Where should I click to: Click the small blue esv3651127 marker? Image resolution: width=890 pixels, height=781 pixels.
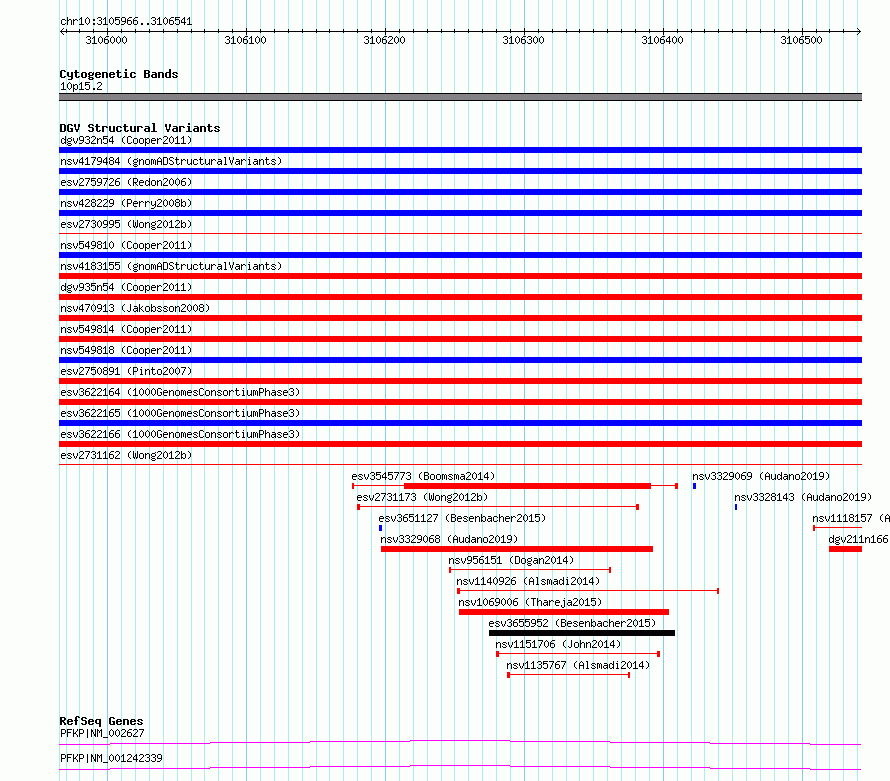tap(380, 528)
